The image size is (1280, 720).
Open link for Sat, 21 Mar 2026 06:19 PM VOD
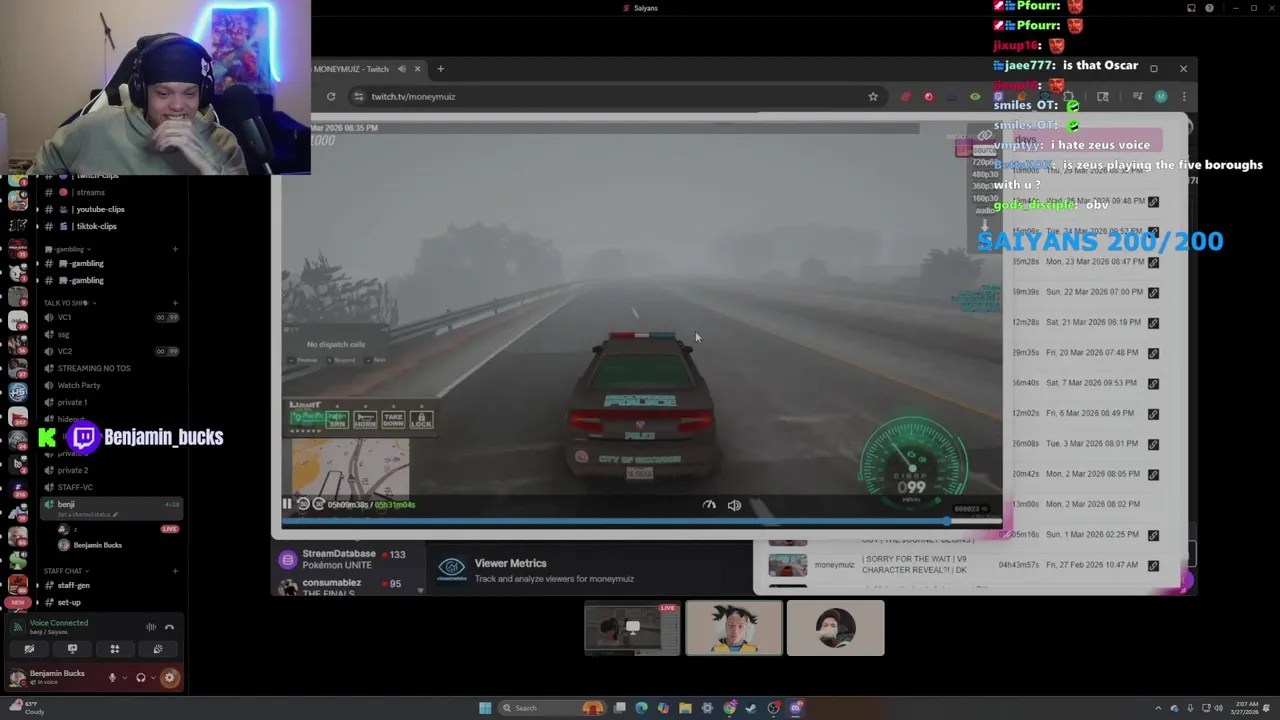[1153, 323]
